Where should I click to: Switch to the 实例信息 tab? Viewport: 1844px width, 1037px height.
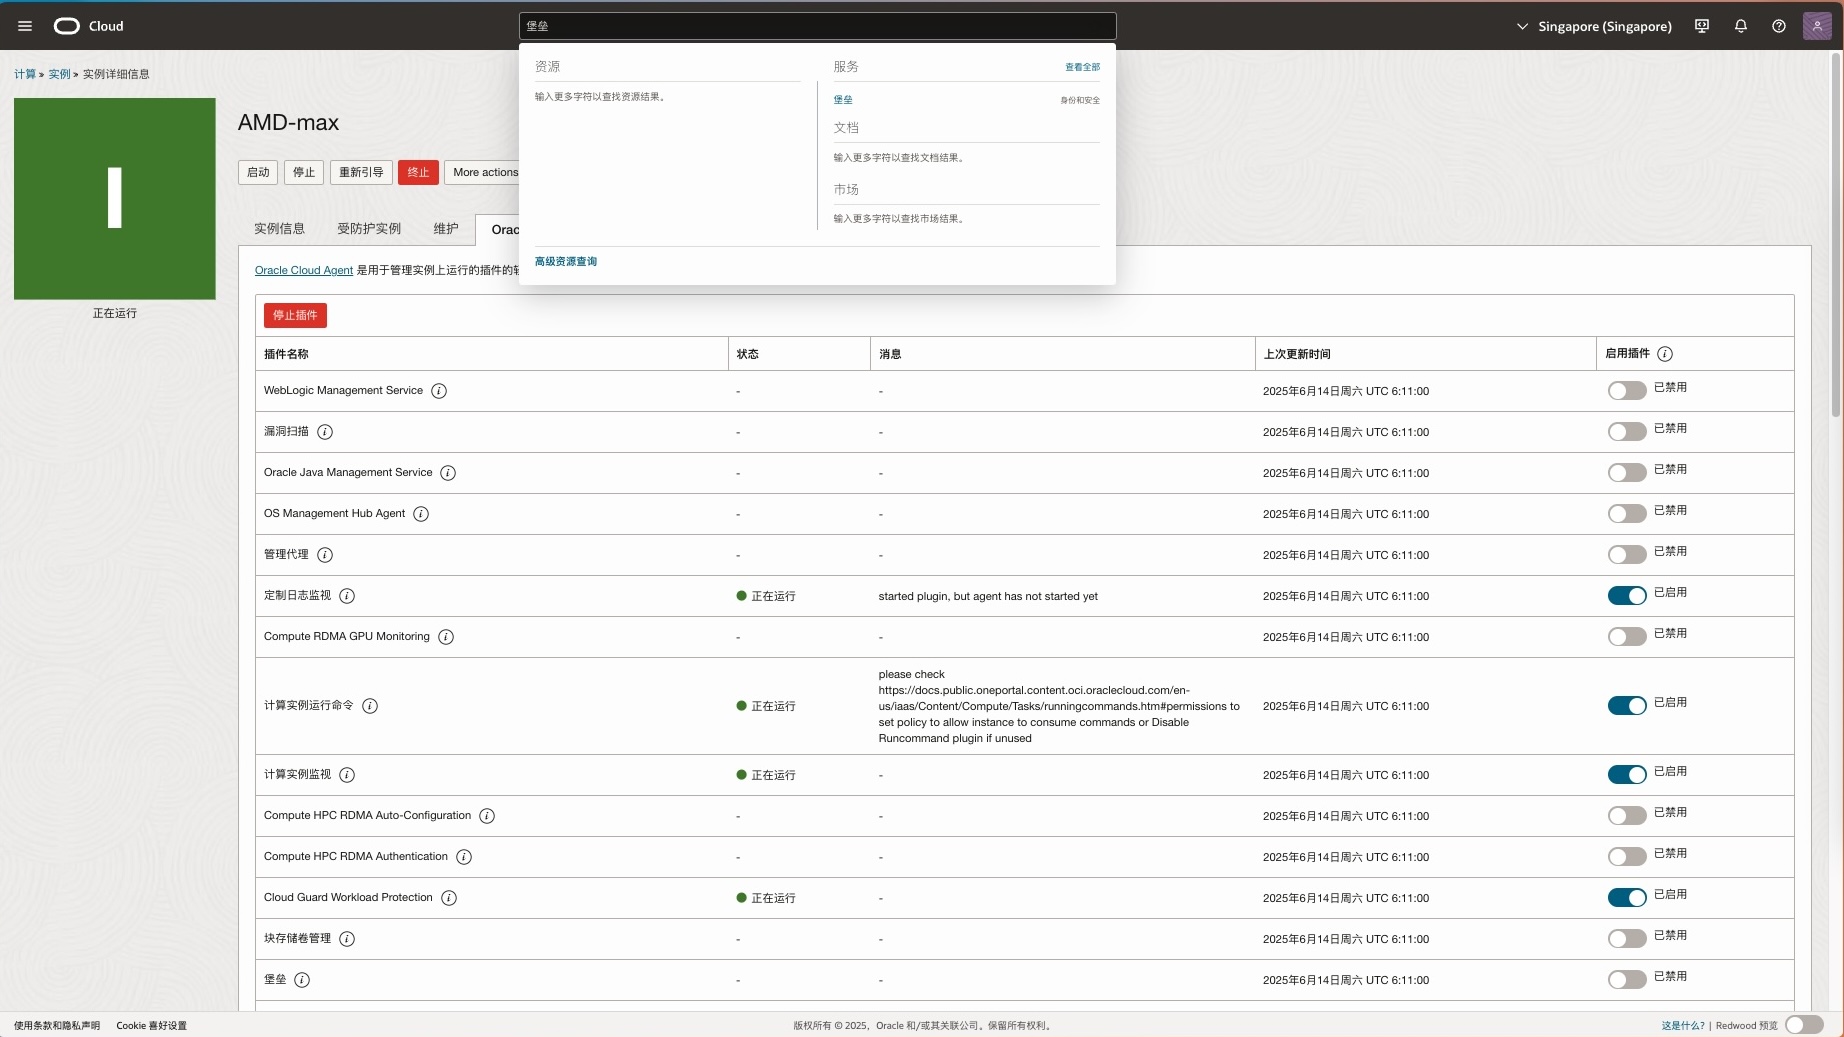click(x=279, y=229)
